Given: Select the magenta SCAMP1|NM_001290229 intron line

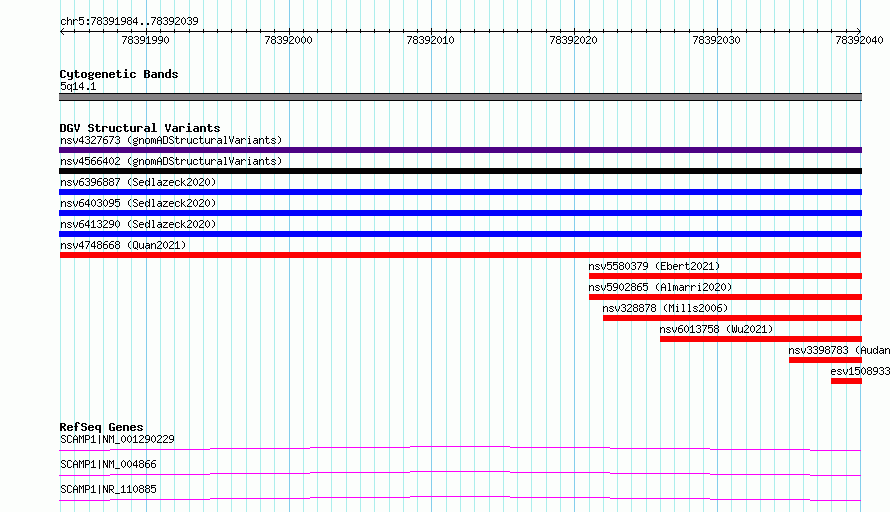Looking at the screenshot, I should (x=460, y=448).
